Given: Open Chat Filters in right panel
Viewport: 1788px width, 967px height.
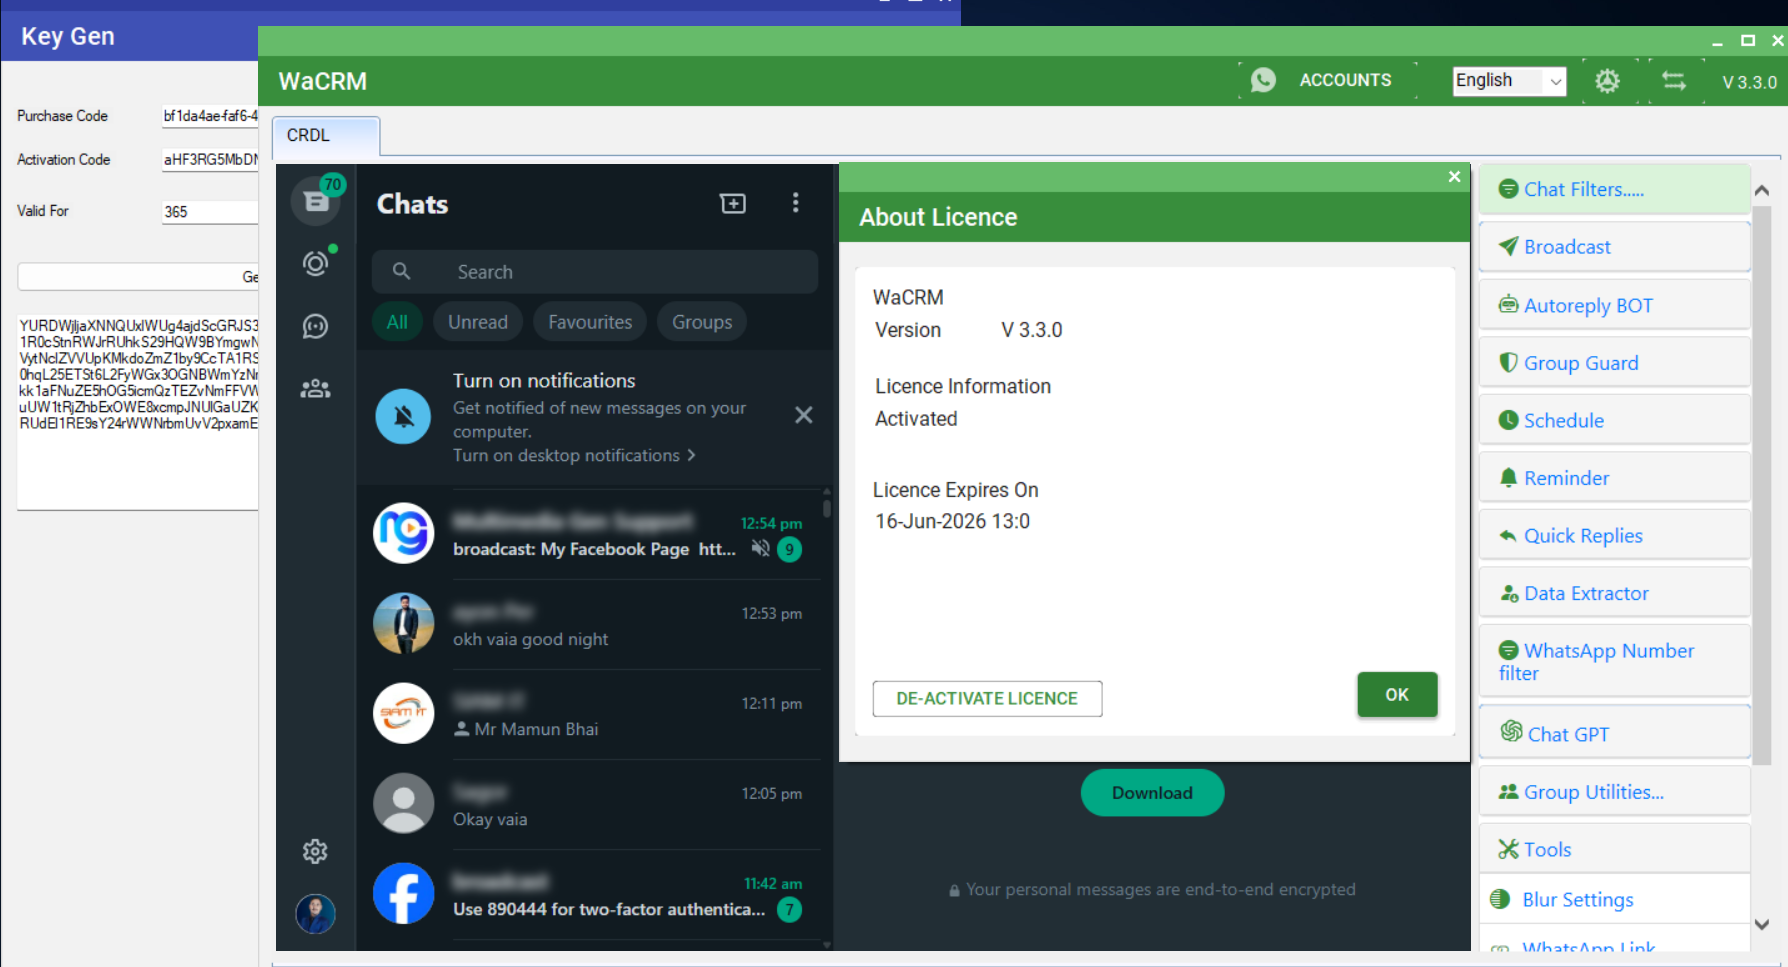Looking at the screenshot, I should [1614, 189].
